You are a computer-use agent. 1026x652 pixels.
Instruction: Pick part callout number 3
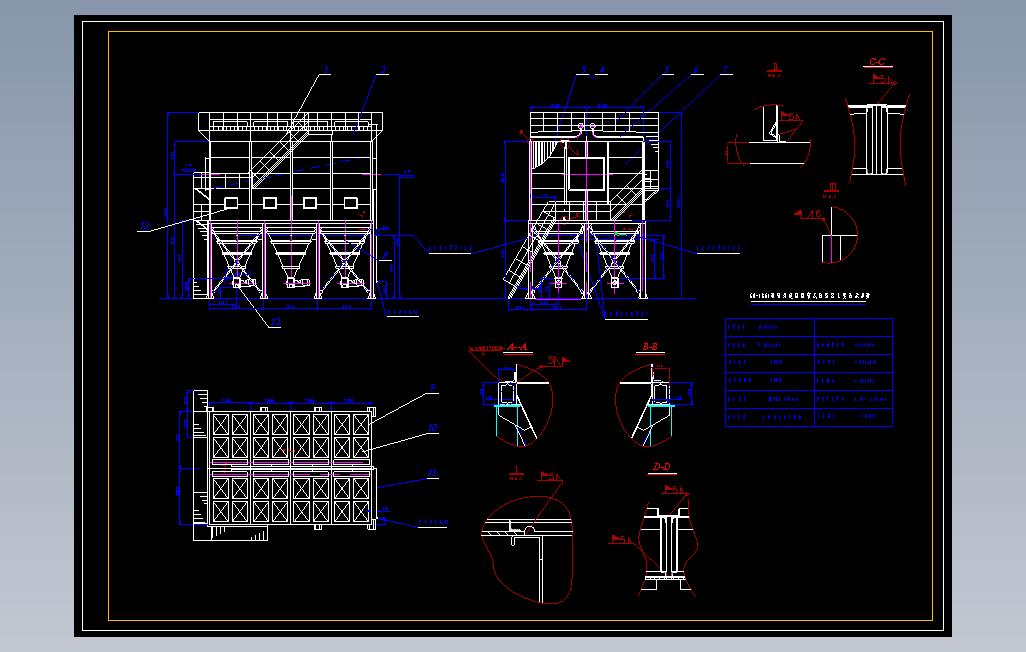584,69
